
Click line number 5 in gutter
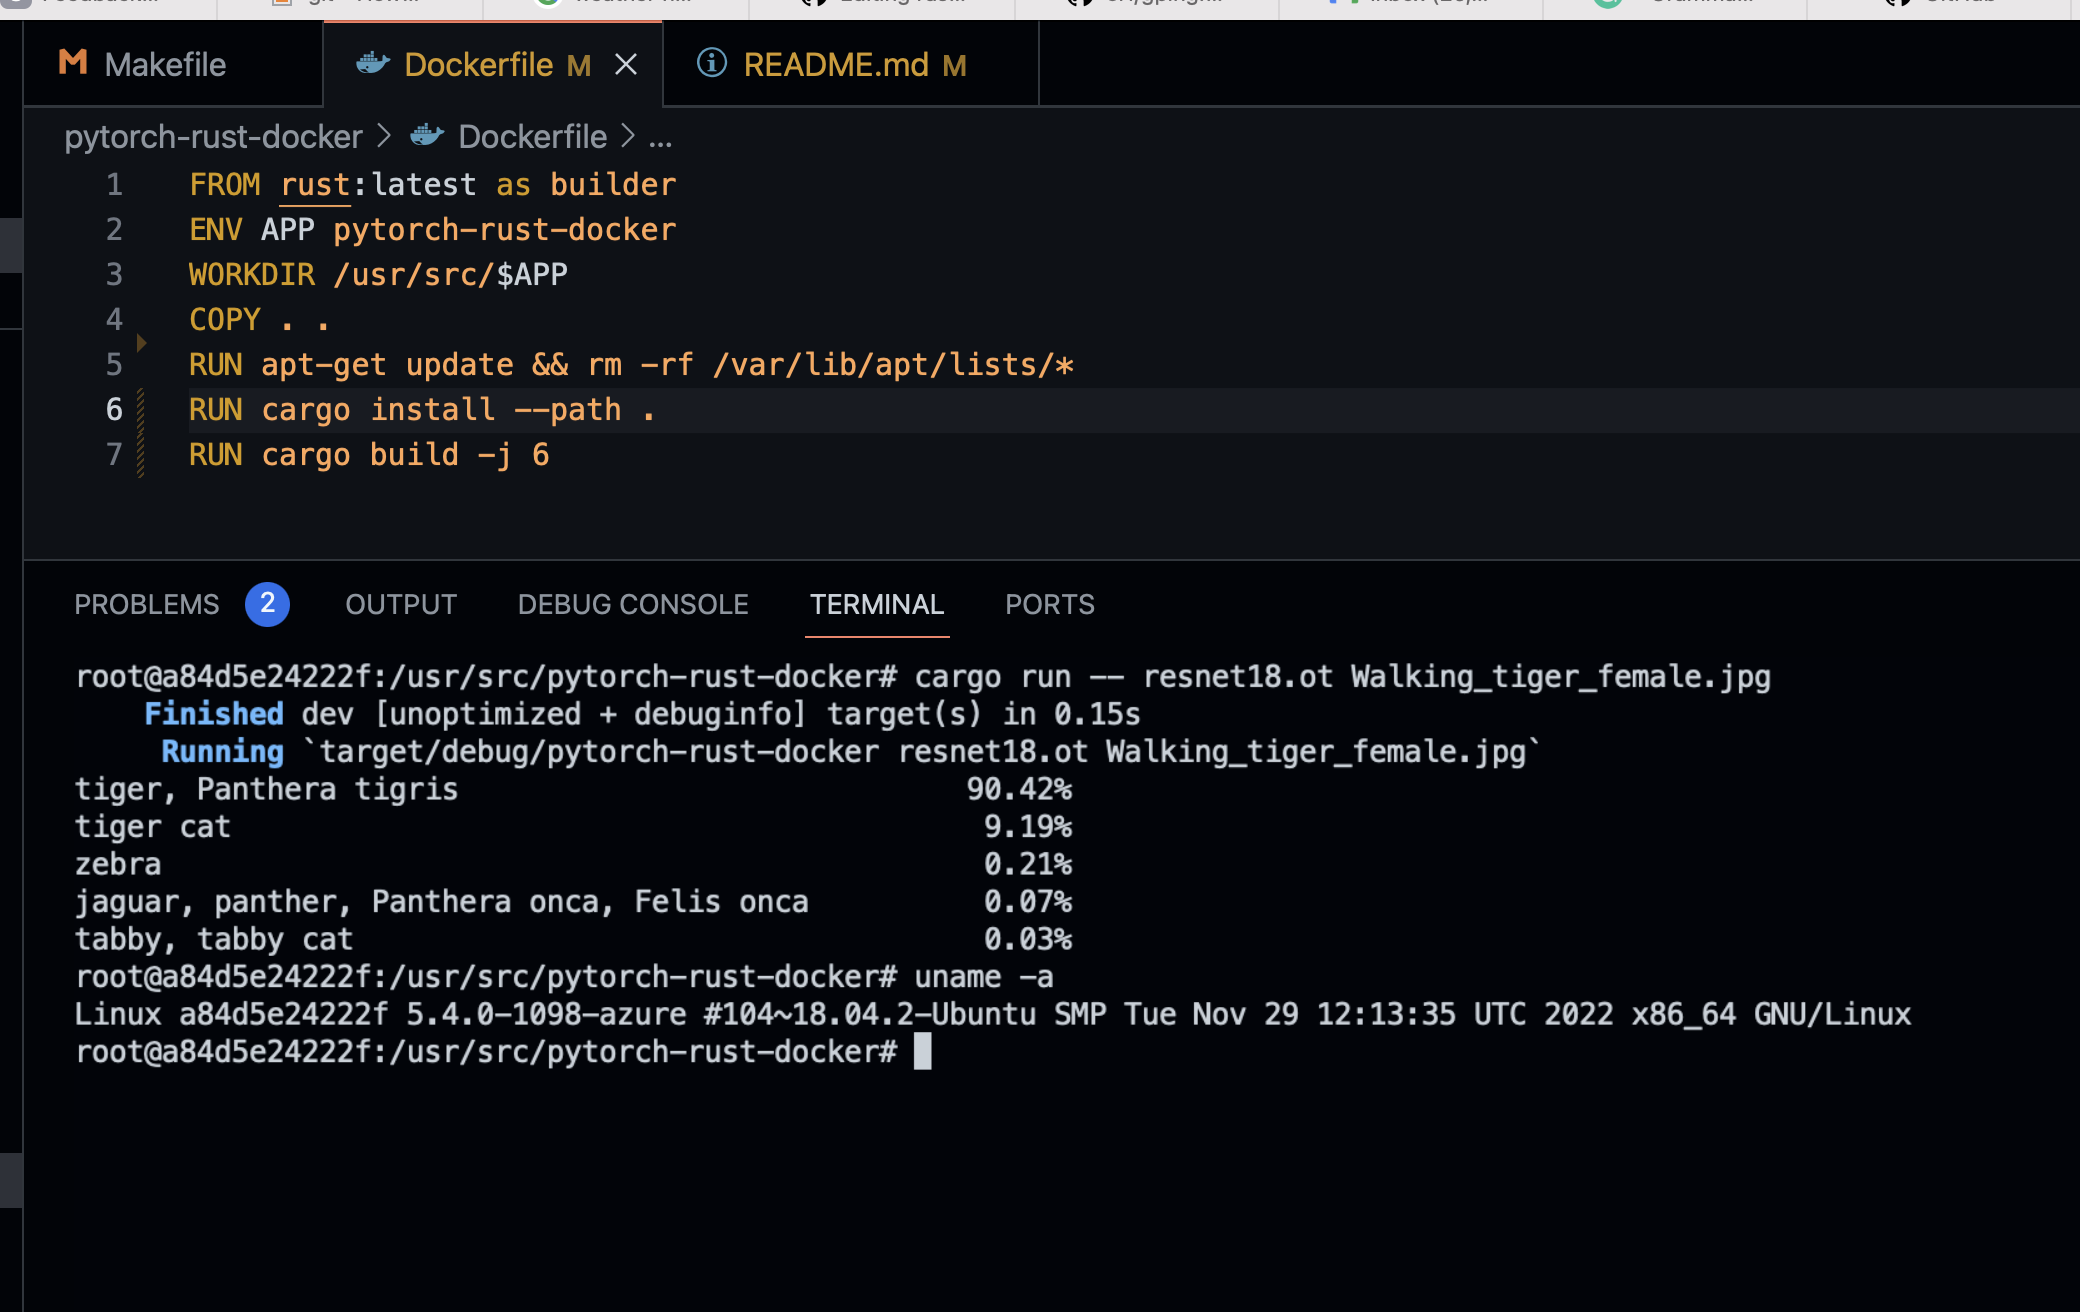(114, 365)
